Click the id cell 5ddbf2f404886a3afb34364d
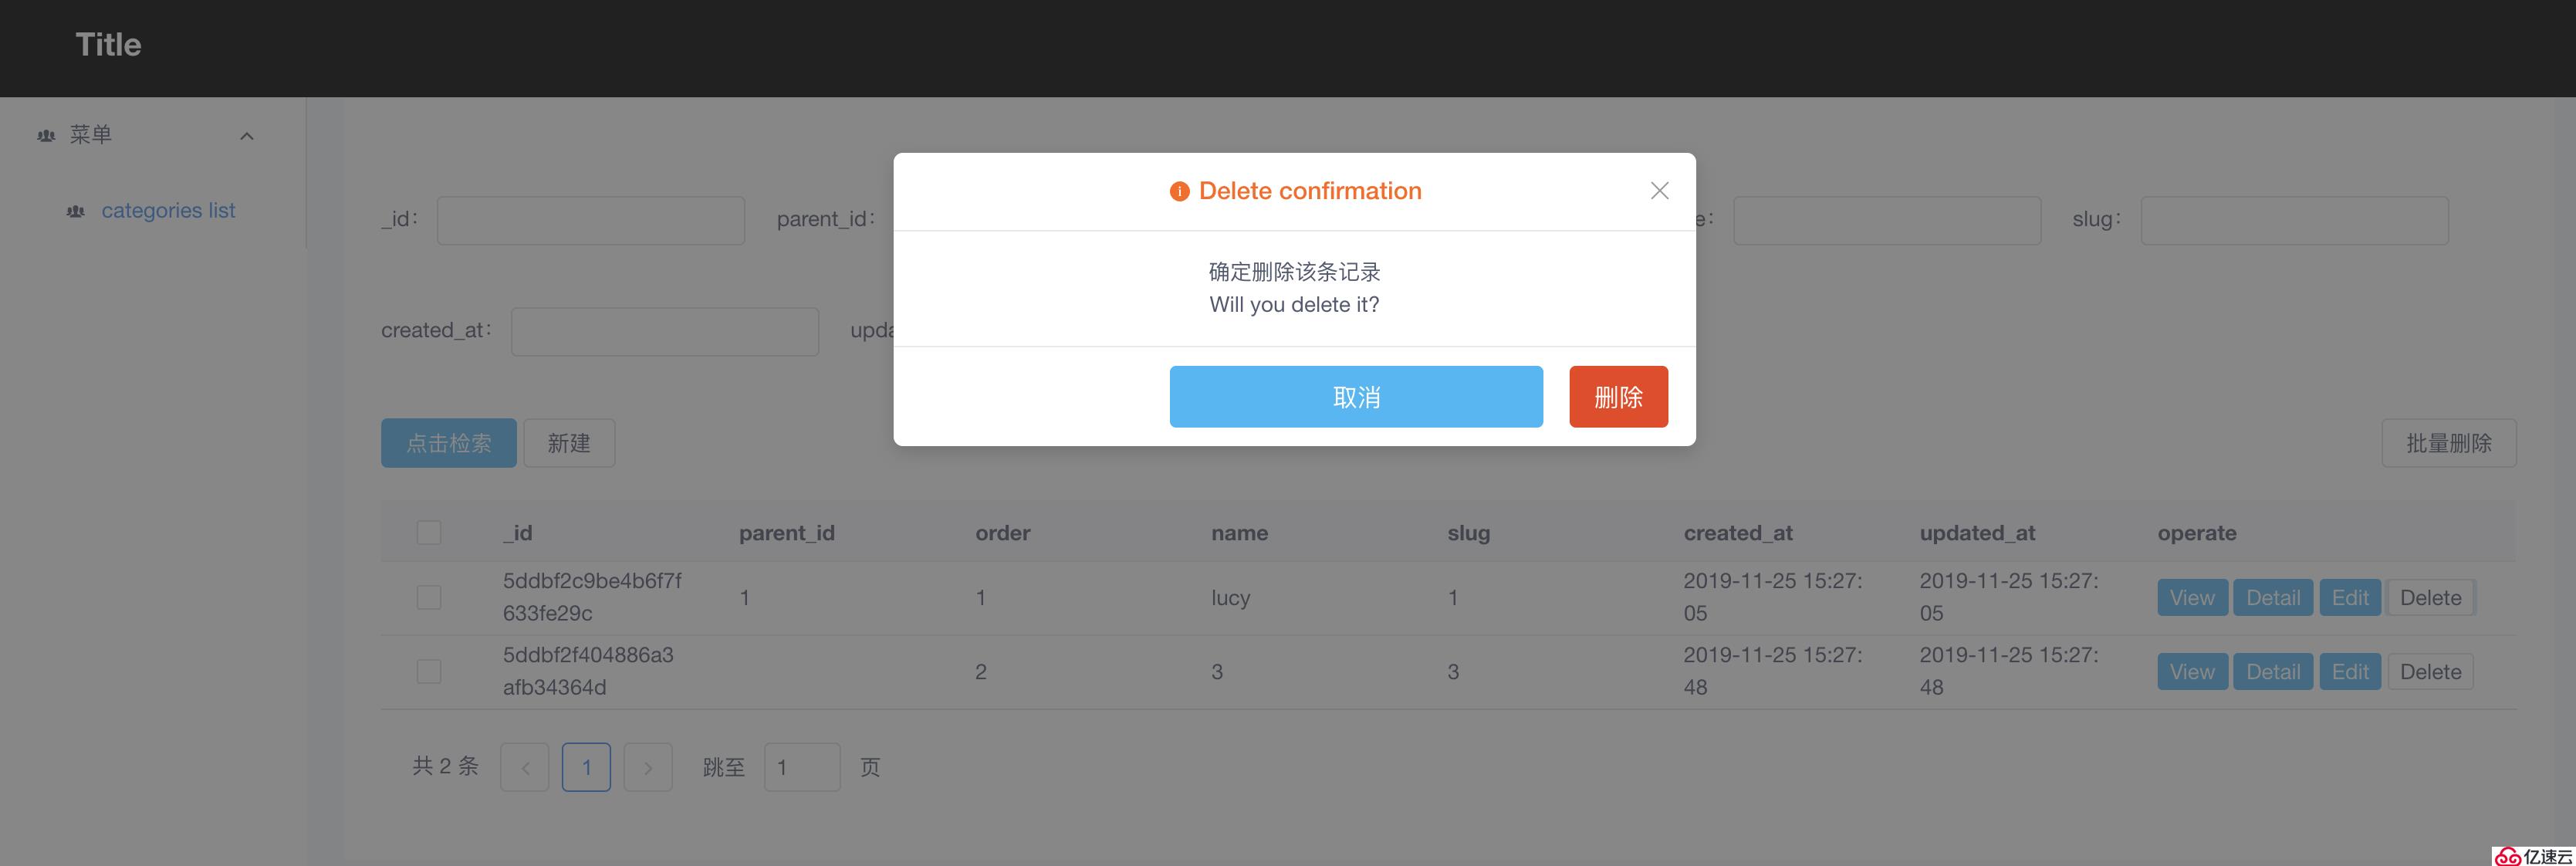Screen dimensions: 2576x866 coord(588,671)
